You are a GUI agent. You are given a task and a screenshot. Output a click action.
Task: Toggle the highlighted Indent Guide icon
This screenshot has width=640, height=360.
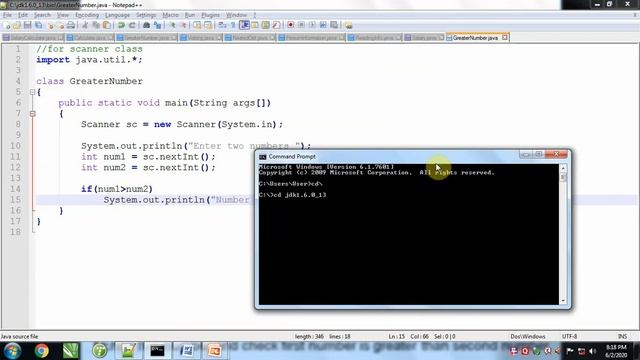pyautogui.click(x=244, y=25)
